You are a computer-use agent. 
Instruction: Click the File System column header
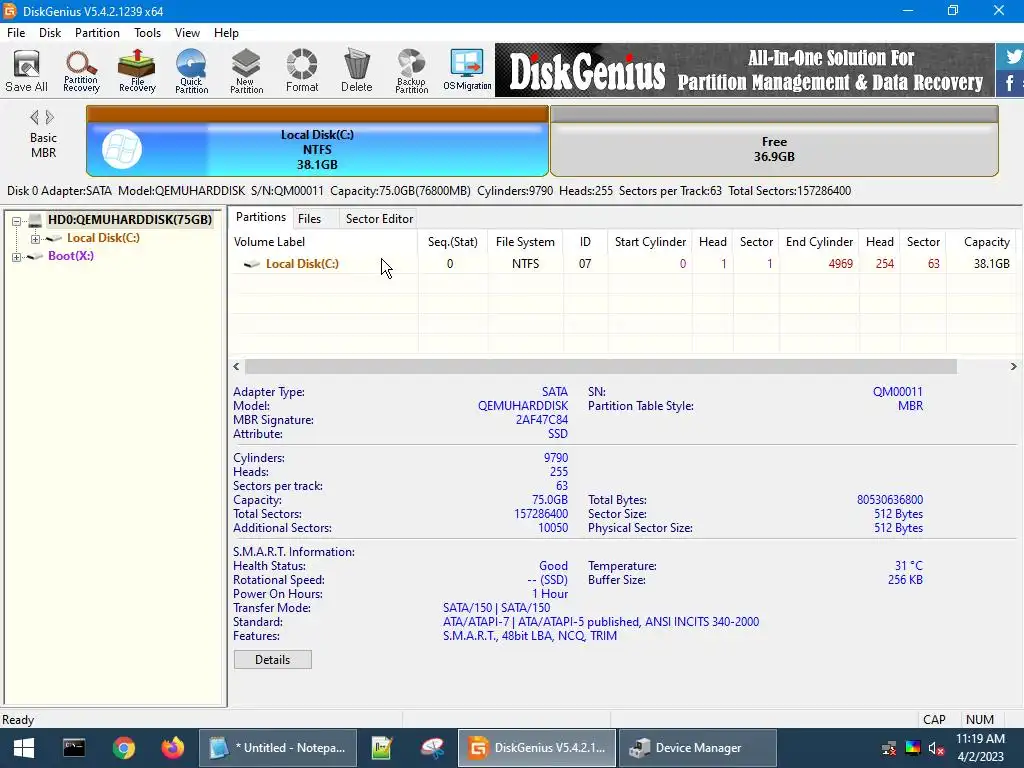525,242
